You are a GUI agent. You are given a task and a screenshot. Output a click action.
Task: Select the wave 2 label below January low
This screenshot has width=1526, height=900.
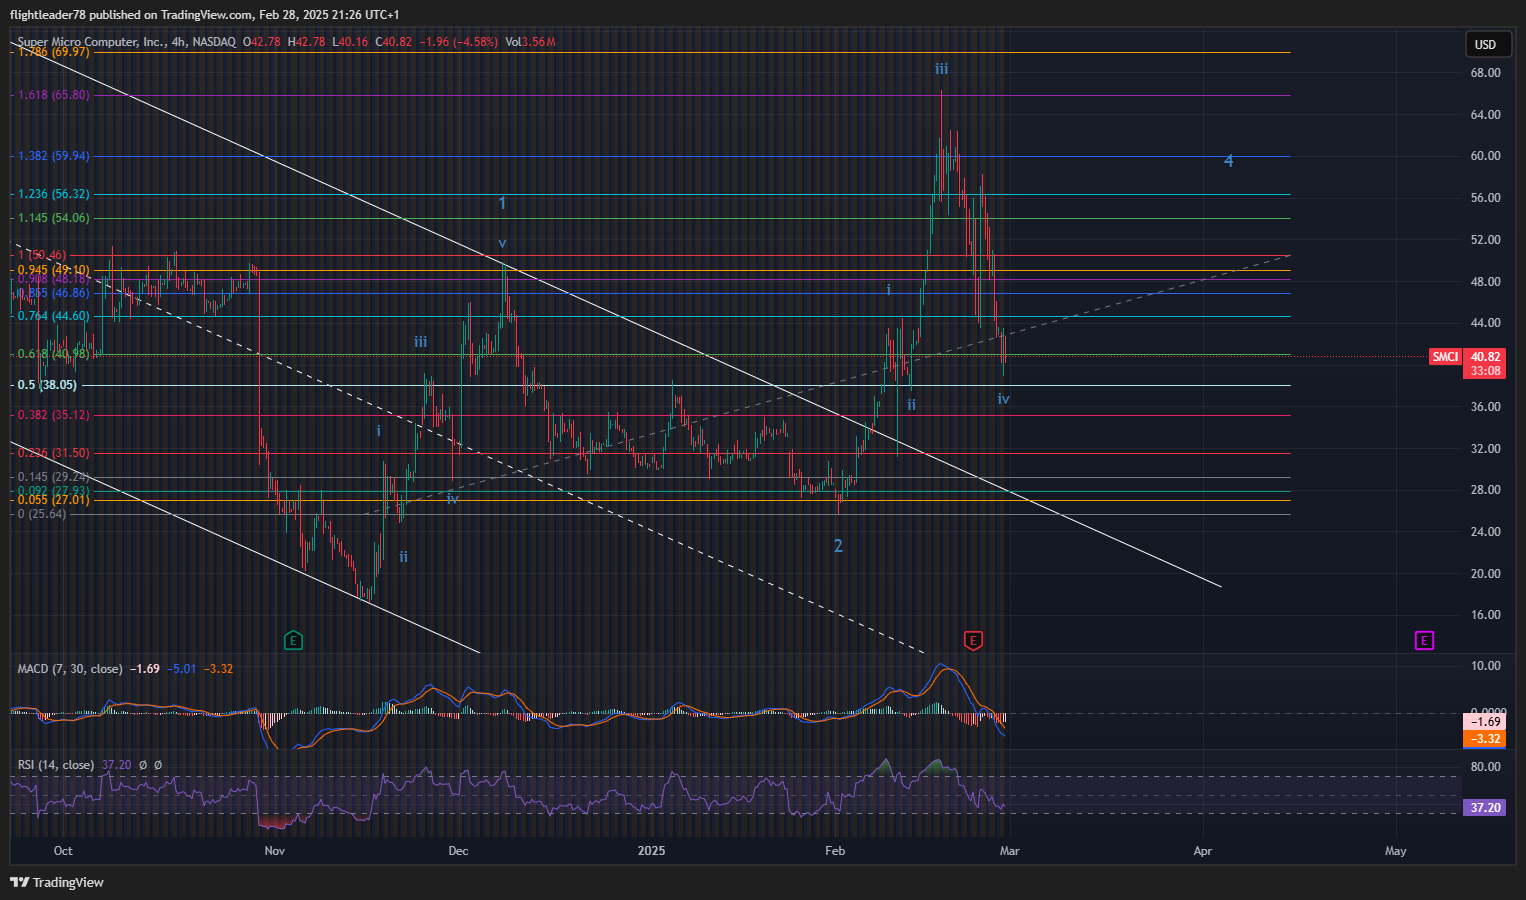coord(838,546)
